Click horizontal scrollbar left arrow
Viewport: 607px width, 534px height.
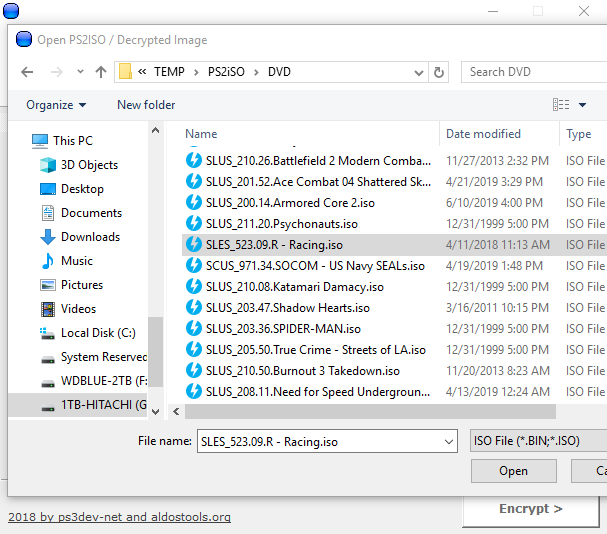177,411
